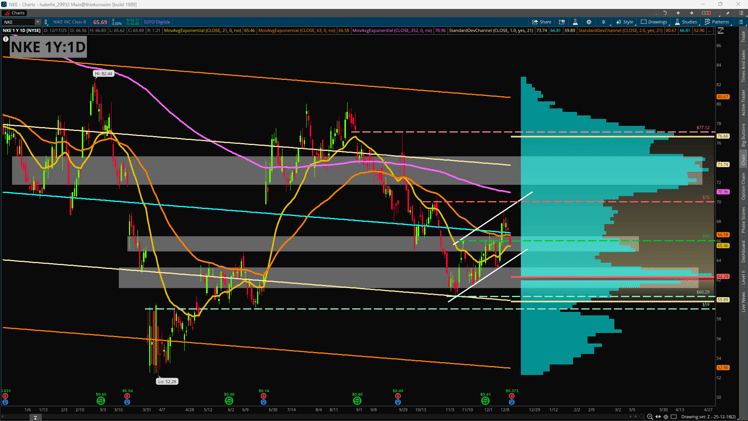
Task: Toggle the chart scale icon above price axis
Action: point(720,31)
